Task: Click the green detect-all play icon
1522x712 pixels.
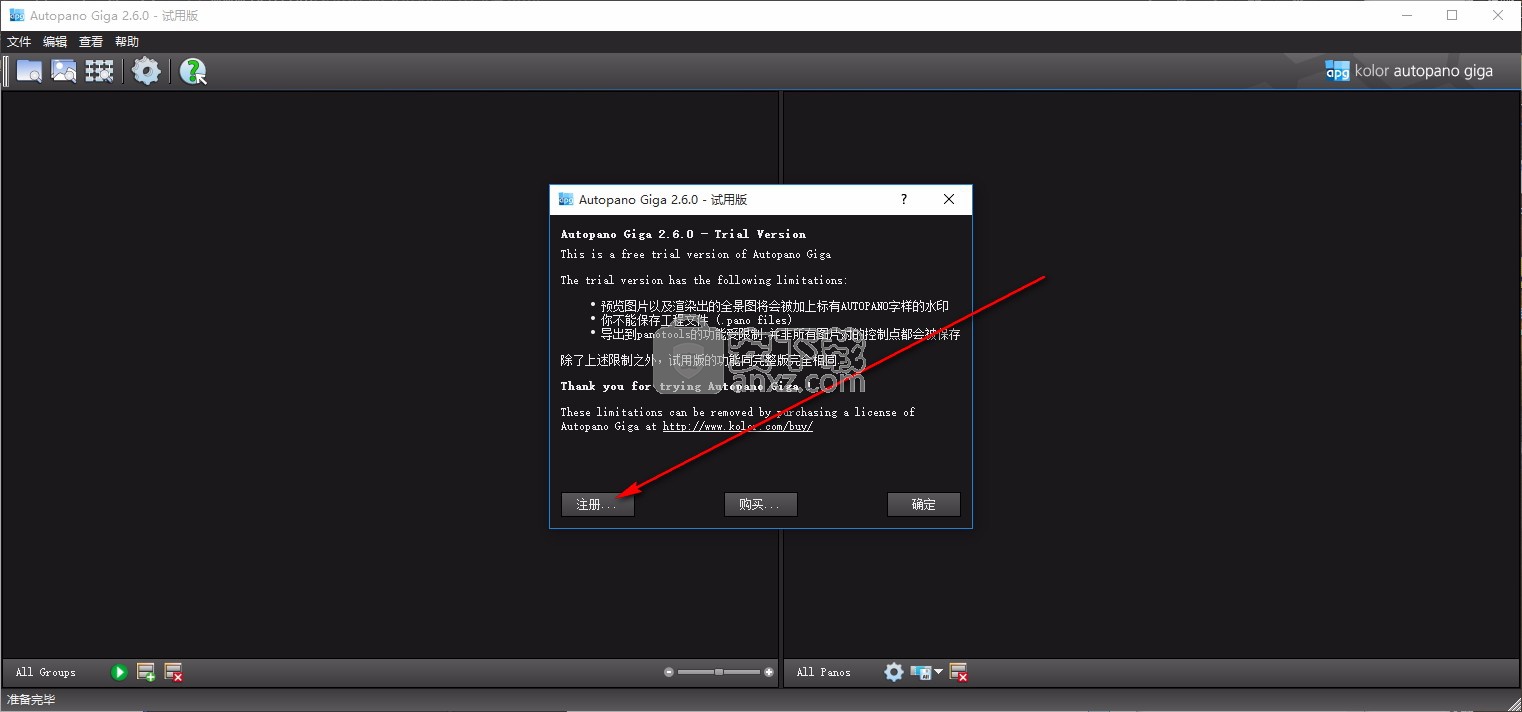Action: click(x=119, y=673)
